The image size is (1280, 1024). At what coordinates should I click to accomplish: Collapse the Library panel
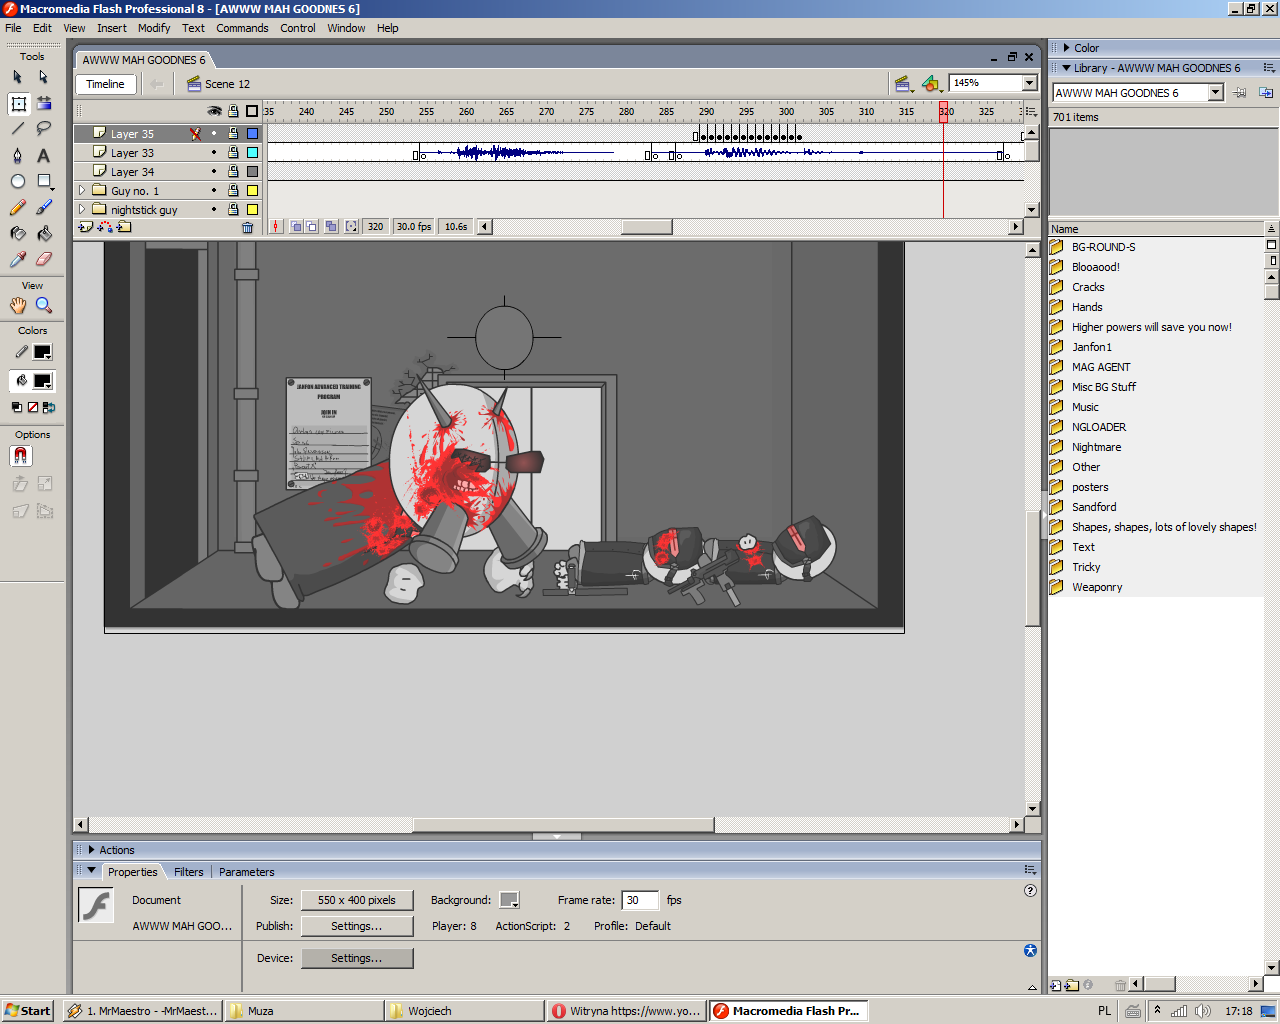tap(1067, 68)
